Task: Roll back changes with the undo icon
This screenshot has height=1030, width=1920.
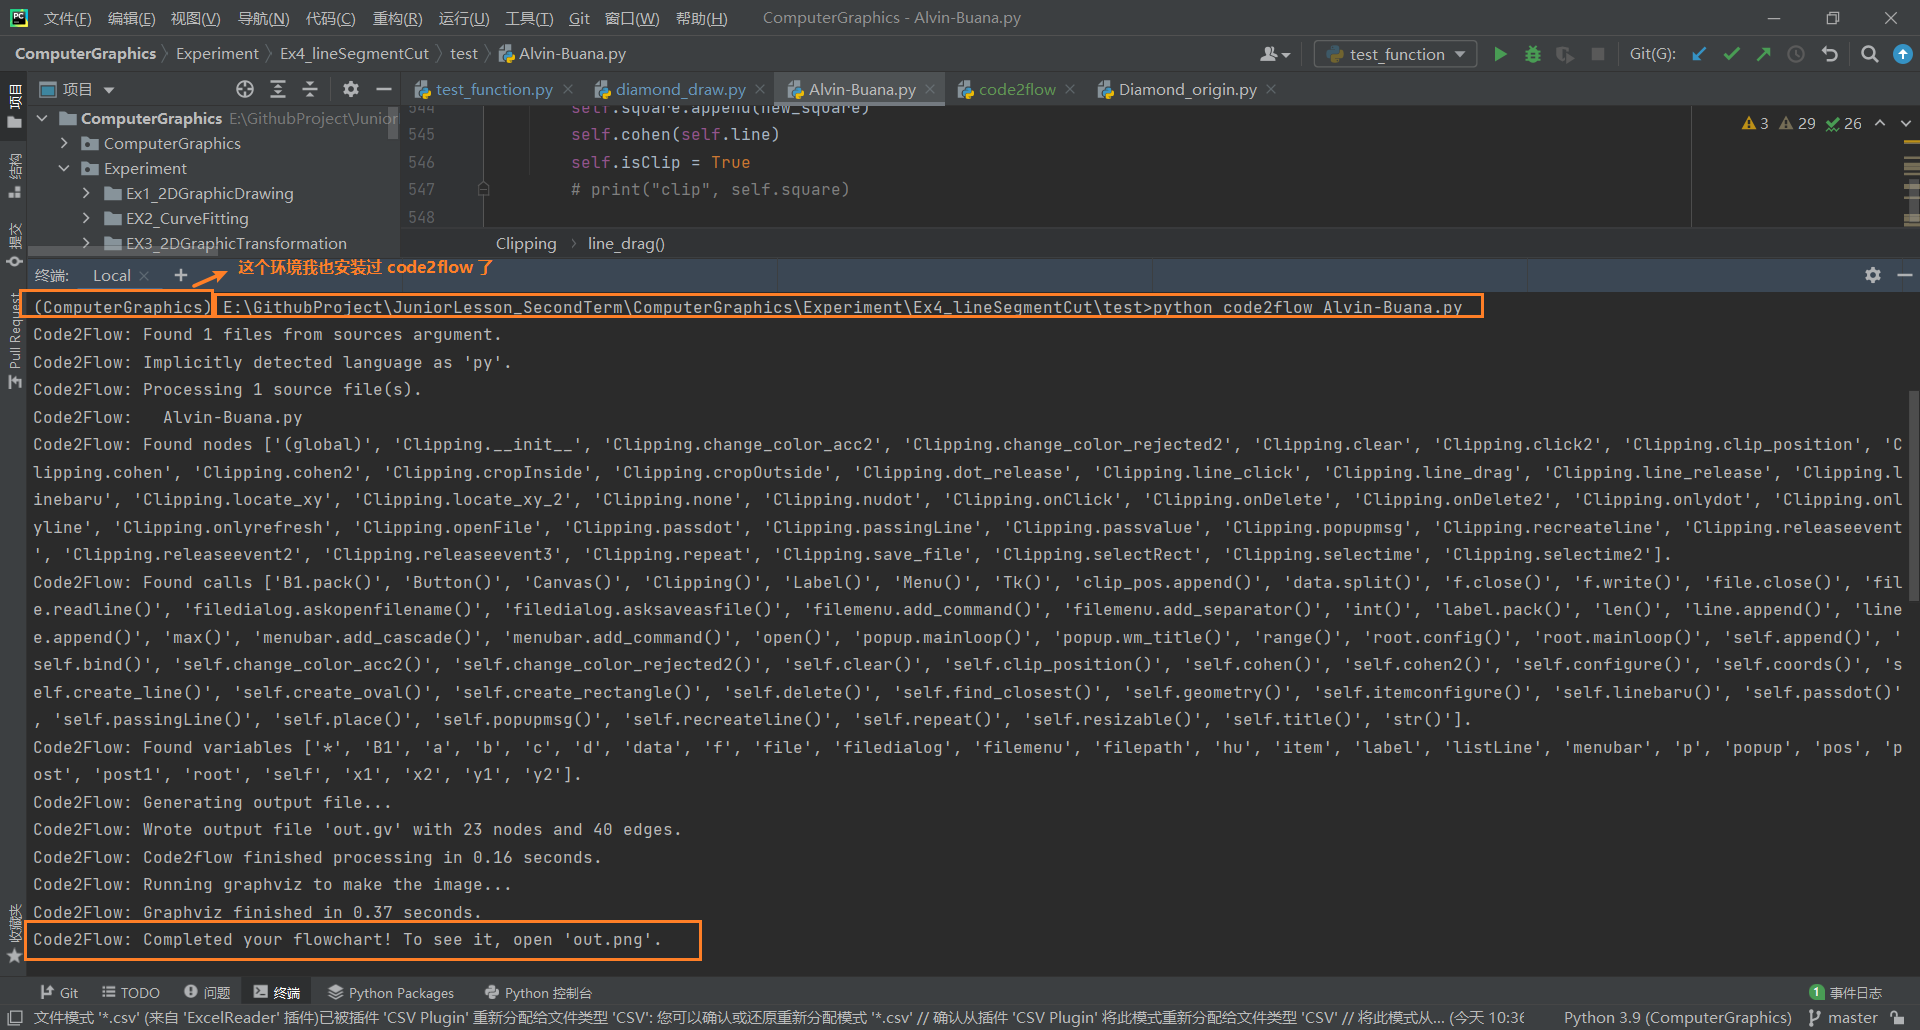Action: [1830, 54]
